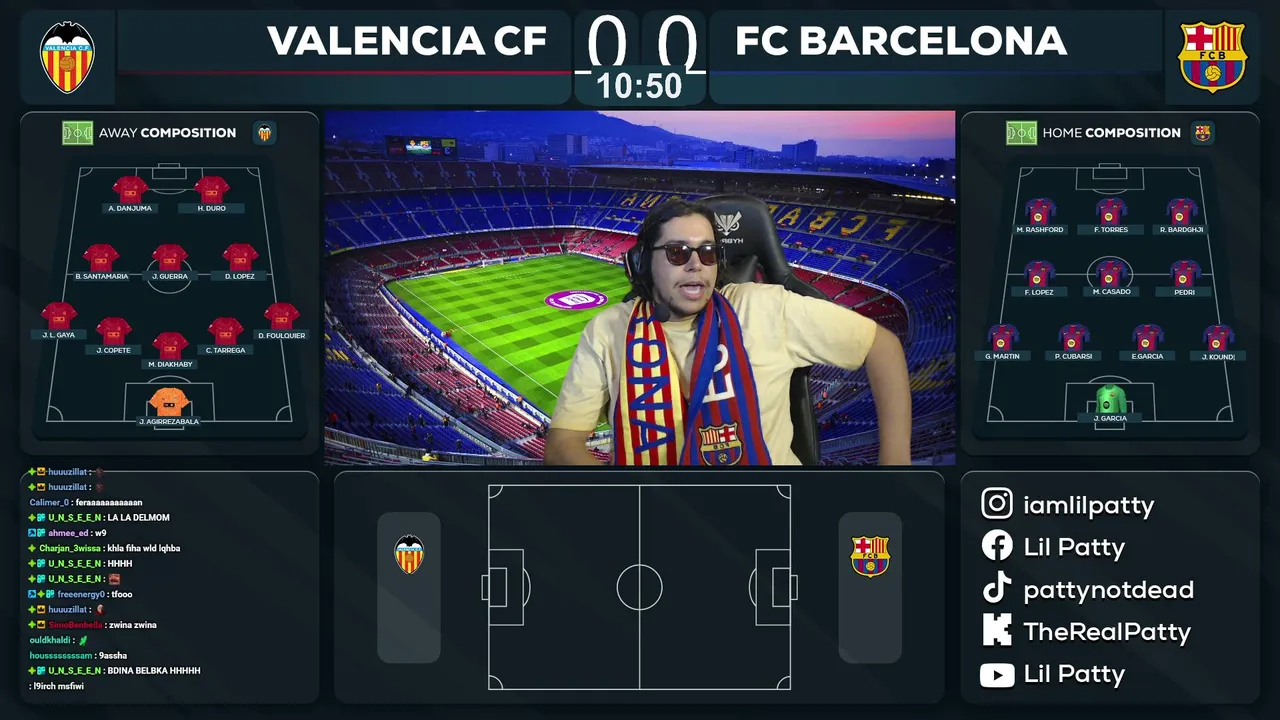Click the 10:50 match timer
The image size is (1280, 720).
pyautogui.click(x=639, y=86)
